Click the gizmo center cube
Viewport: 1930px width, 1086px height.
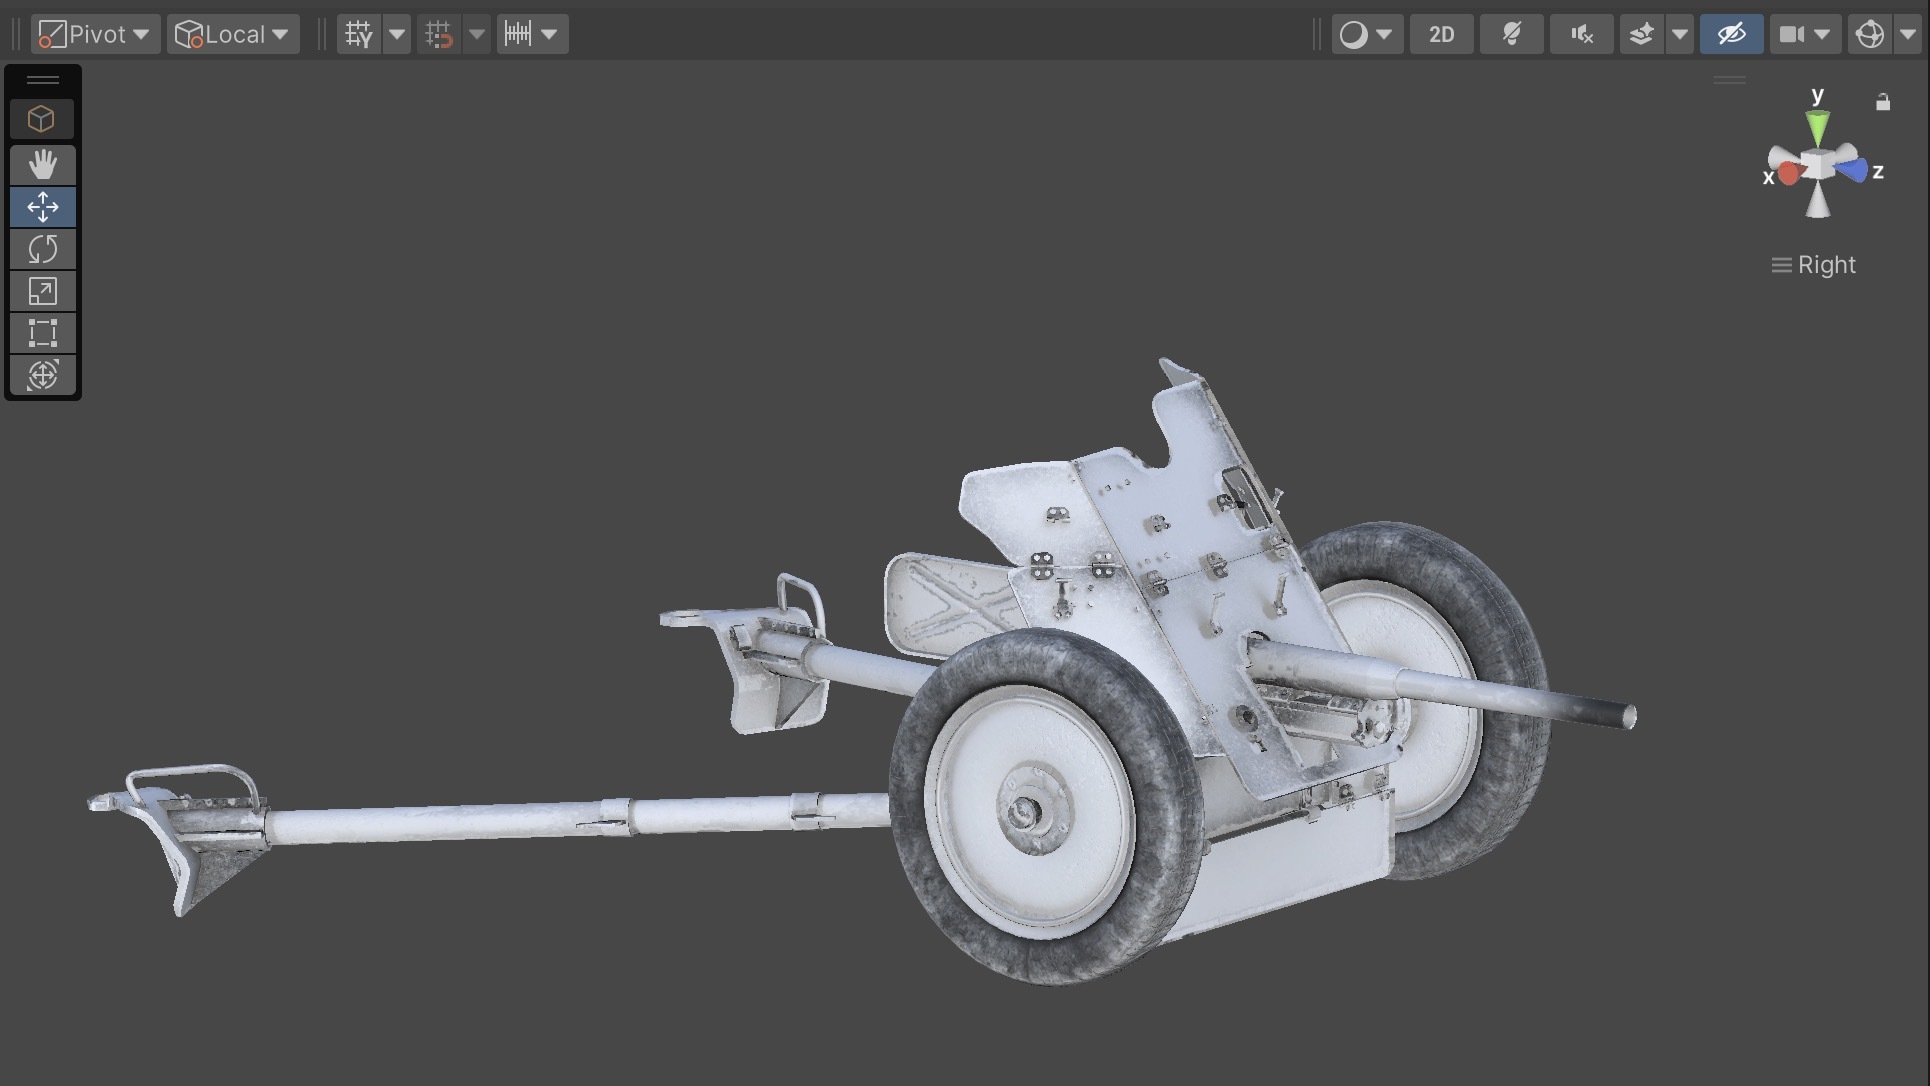[1818, 165]
